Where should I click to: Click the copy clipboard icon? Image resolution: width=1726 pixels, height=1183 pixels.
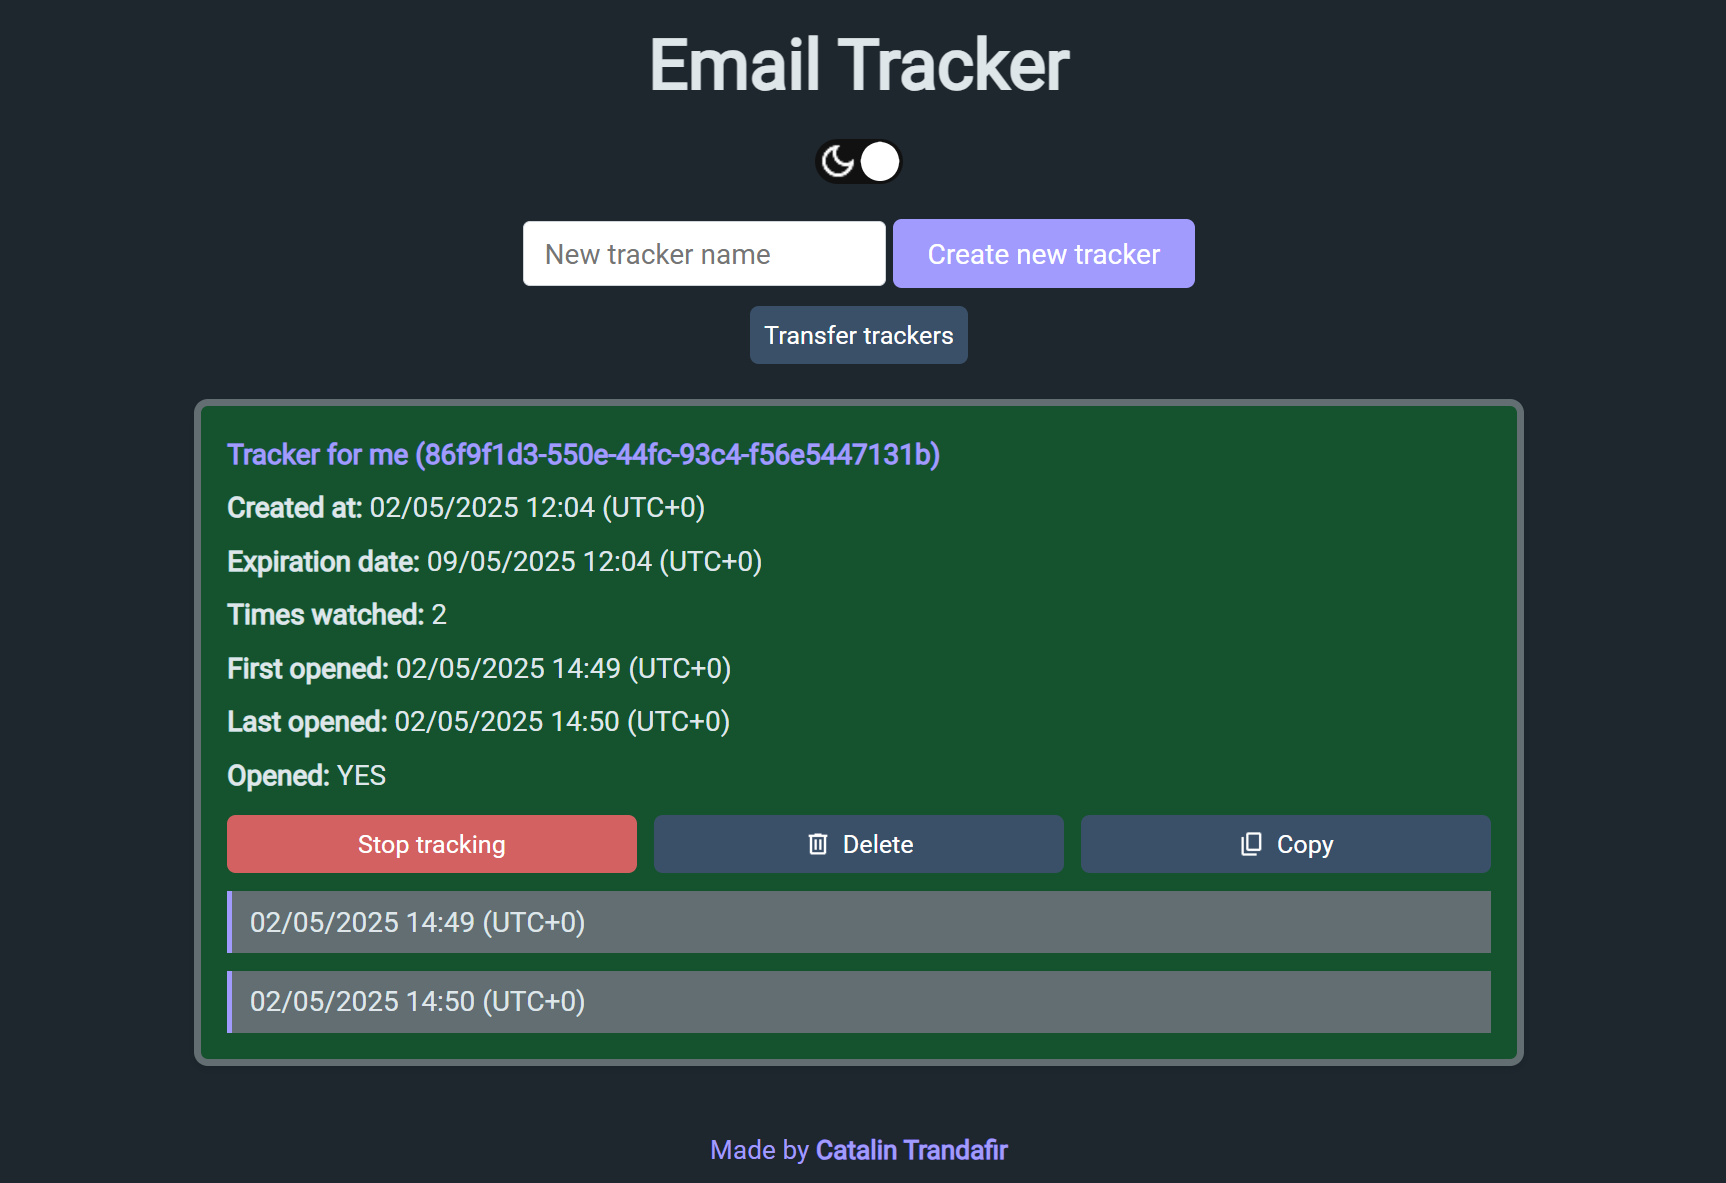pyautogui.click(x=1251, y=845)
